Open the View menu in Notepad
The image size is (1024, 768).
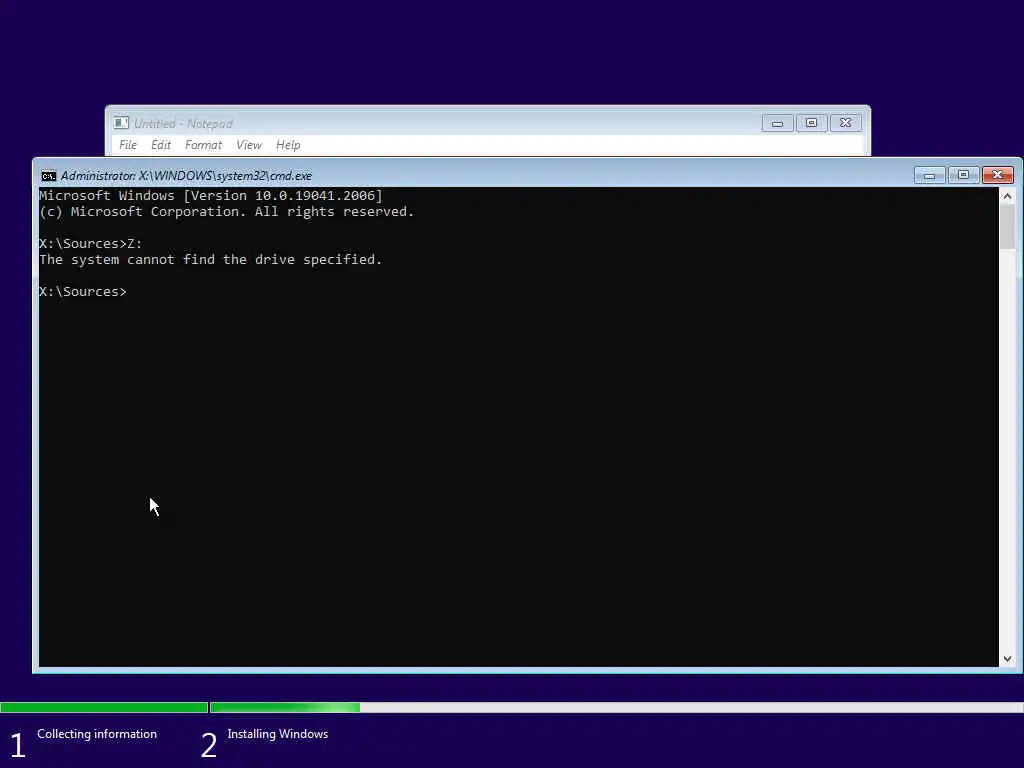click(249, 145)
